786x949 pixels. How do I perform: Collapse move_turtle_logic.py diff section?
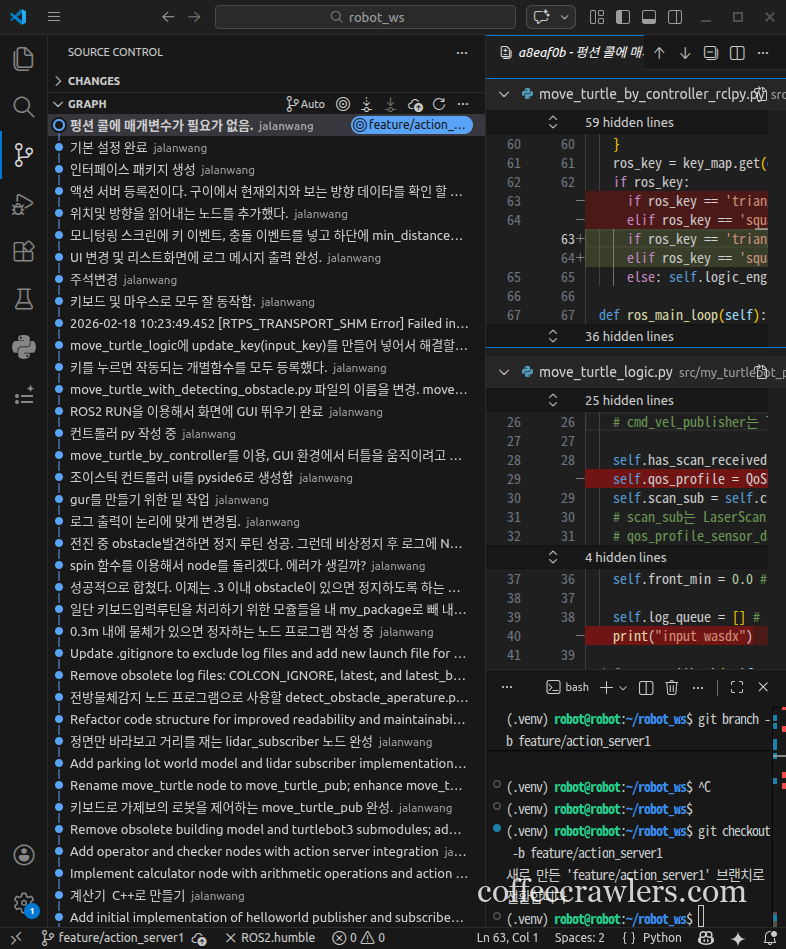[503, 372]
